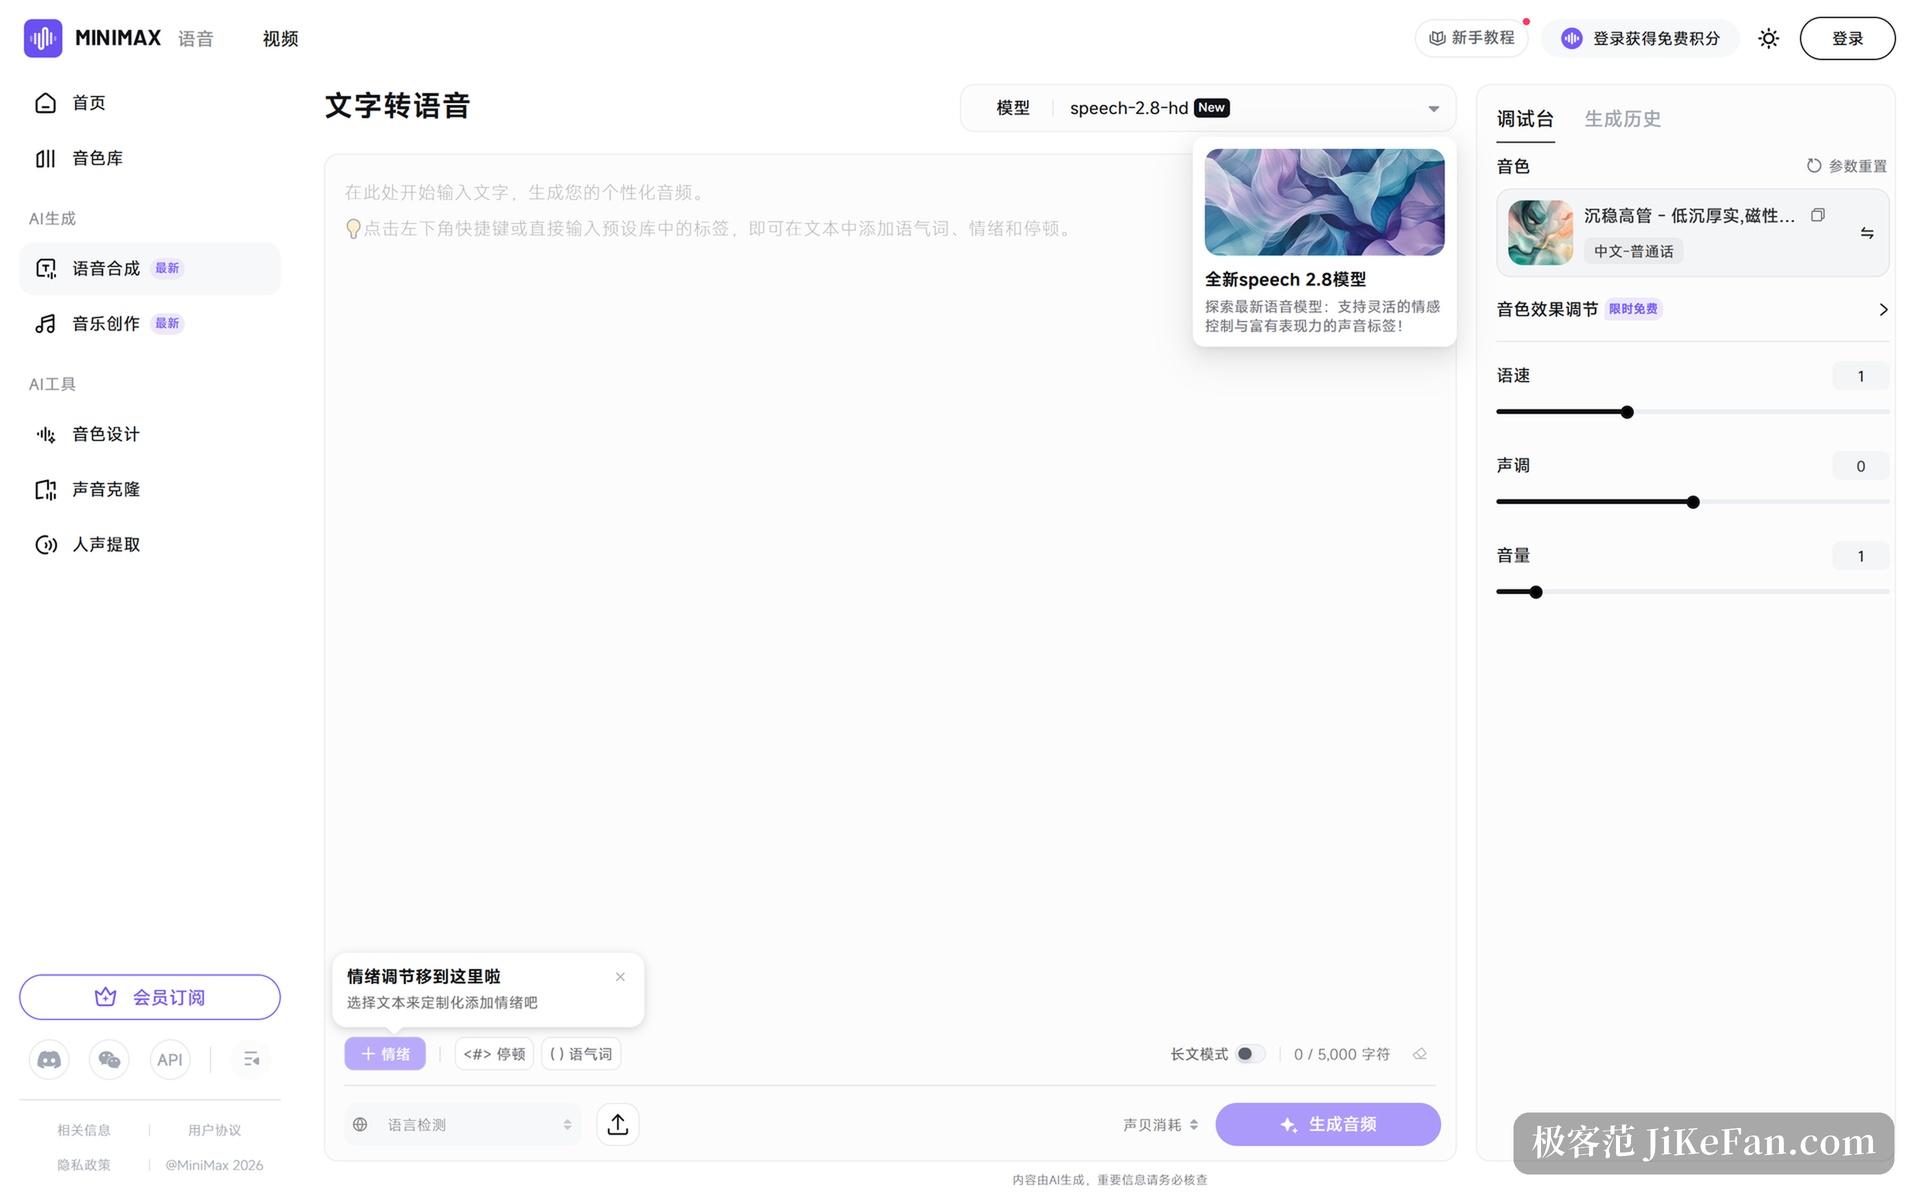Insert a 停顿 pause tag
Viewport: 1920px width, 1200px height.
pyautogui.click(x=494, y=1054)
